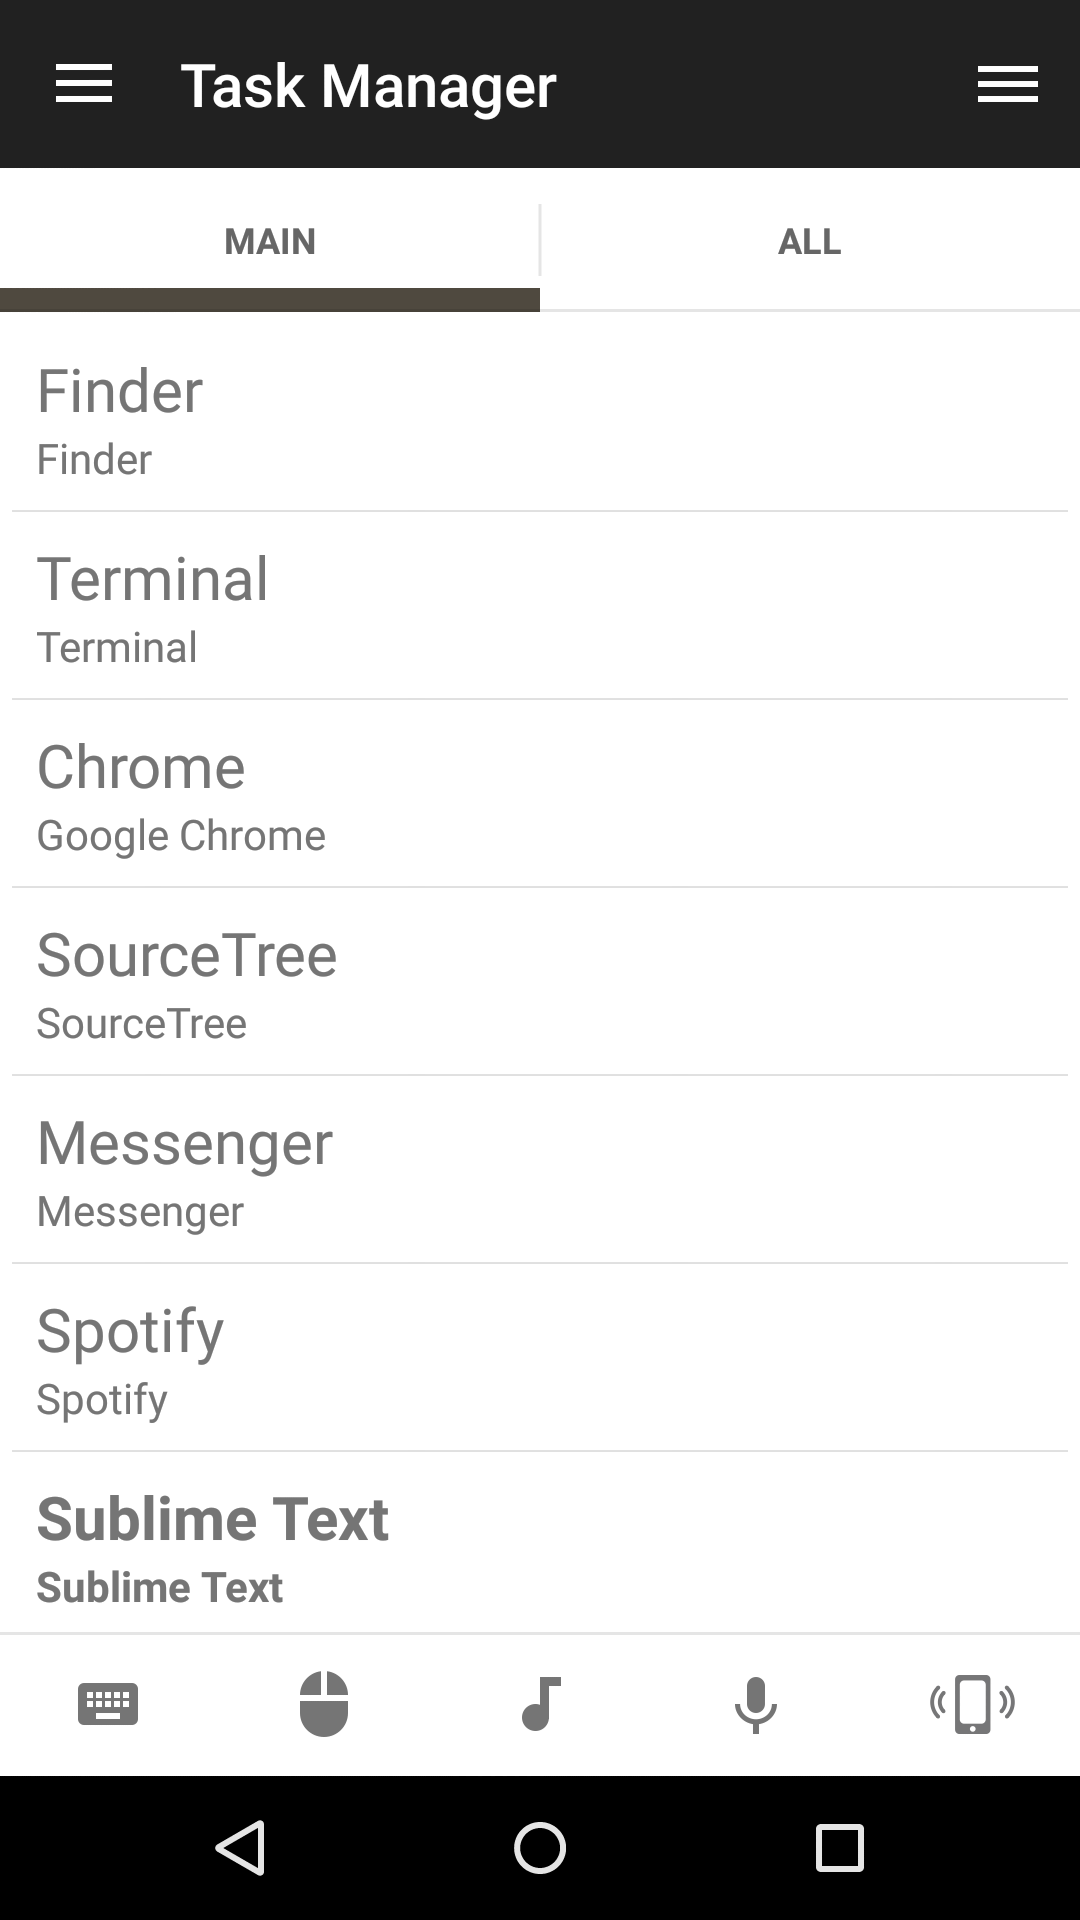
Task: Open the Messenger task entry
Action: click(540, 1171)
